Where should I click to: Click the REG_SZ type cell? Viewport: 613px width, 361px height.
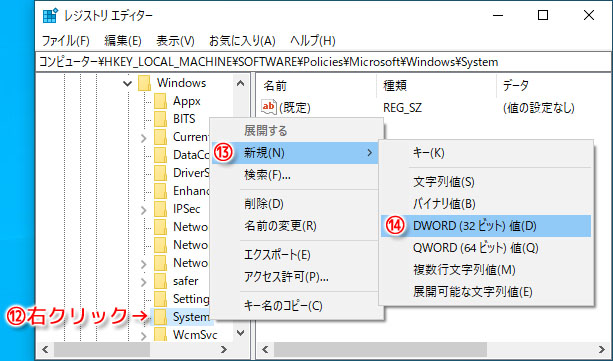(402, 108)
